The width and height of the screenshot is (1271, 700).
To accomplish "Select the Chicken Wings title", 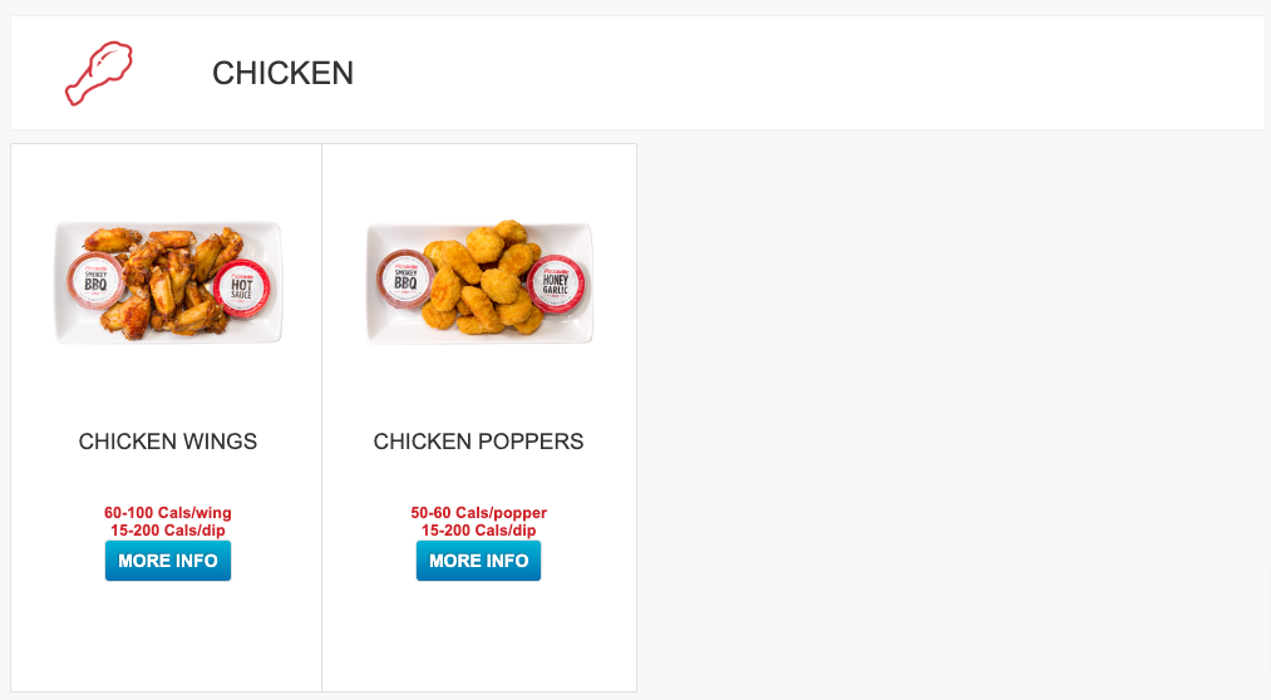I will tap(168, 441).
